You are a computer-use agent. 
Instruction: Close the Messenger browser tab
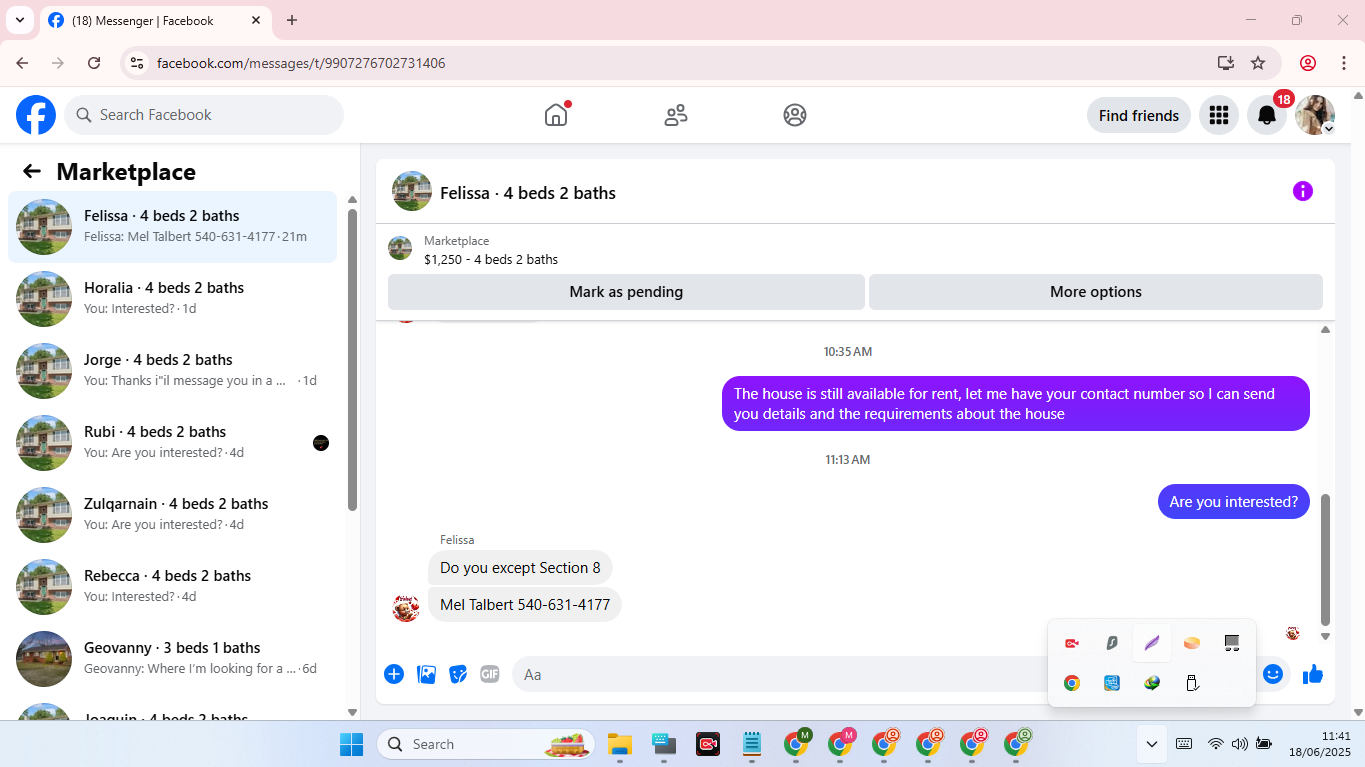256,20
